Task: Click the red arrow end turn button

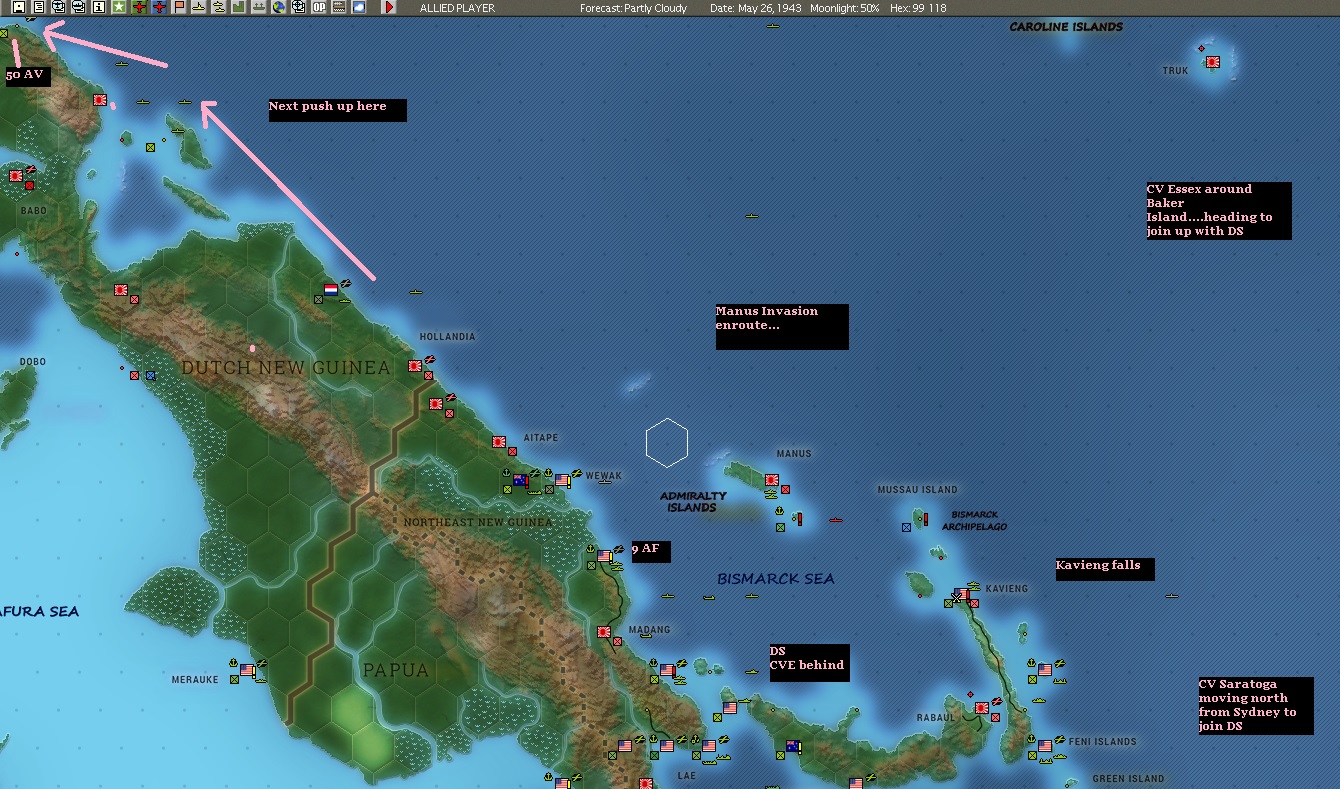Action: click(x=389, y=7)
